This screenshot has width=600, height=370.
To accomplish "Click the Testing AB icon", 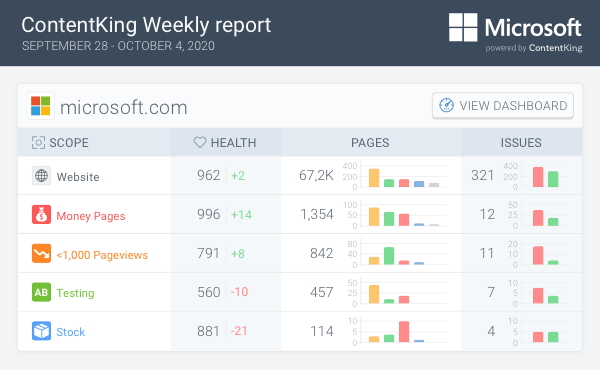I will (x=41, y=292).
